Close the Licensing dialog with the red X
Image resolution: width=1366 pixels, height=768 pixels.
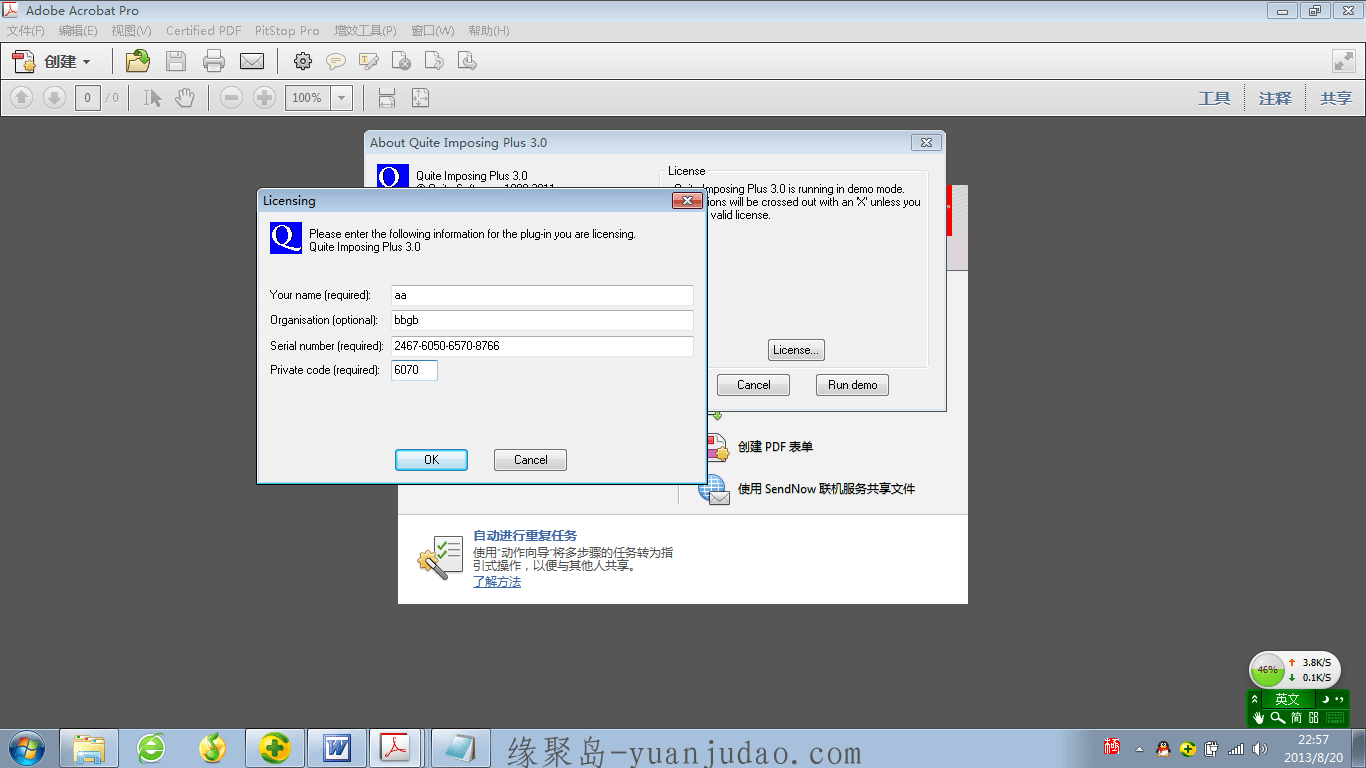point(686,201)
